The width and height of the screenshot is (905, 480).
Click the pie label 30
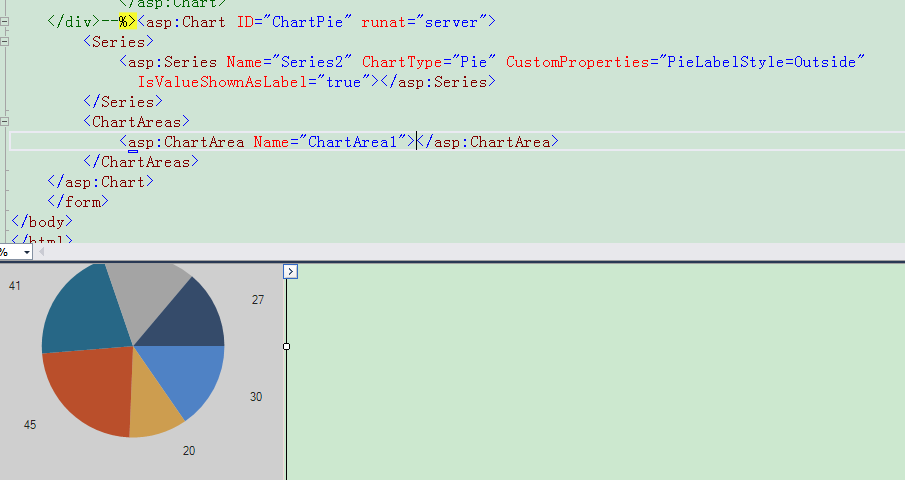coord(256,396)
